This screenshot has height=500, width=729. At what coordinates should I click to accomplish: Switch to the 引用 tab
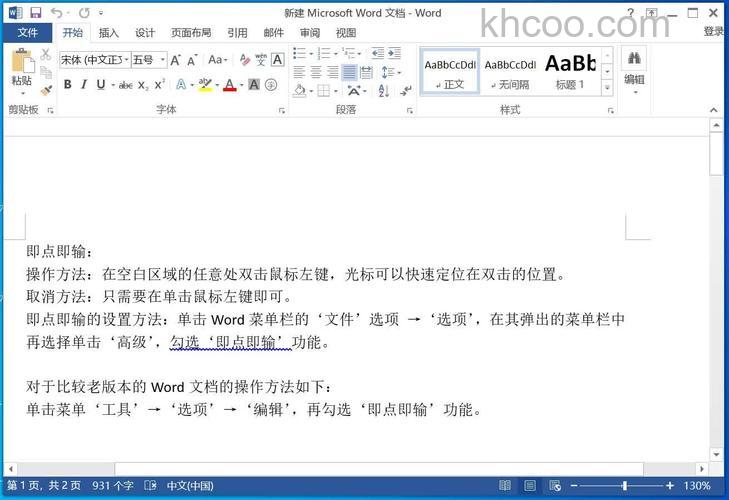click(x=237, y=33)
